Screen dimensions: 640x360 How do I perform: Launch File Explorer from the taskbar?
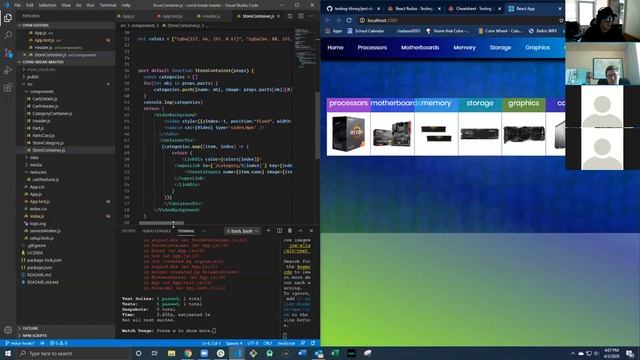[x=171, y=353]
